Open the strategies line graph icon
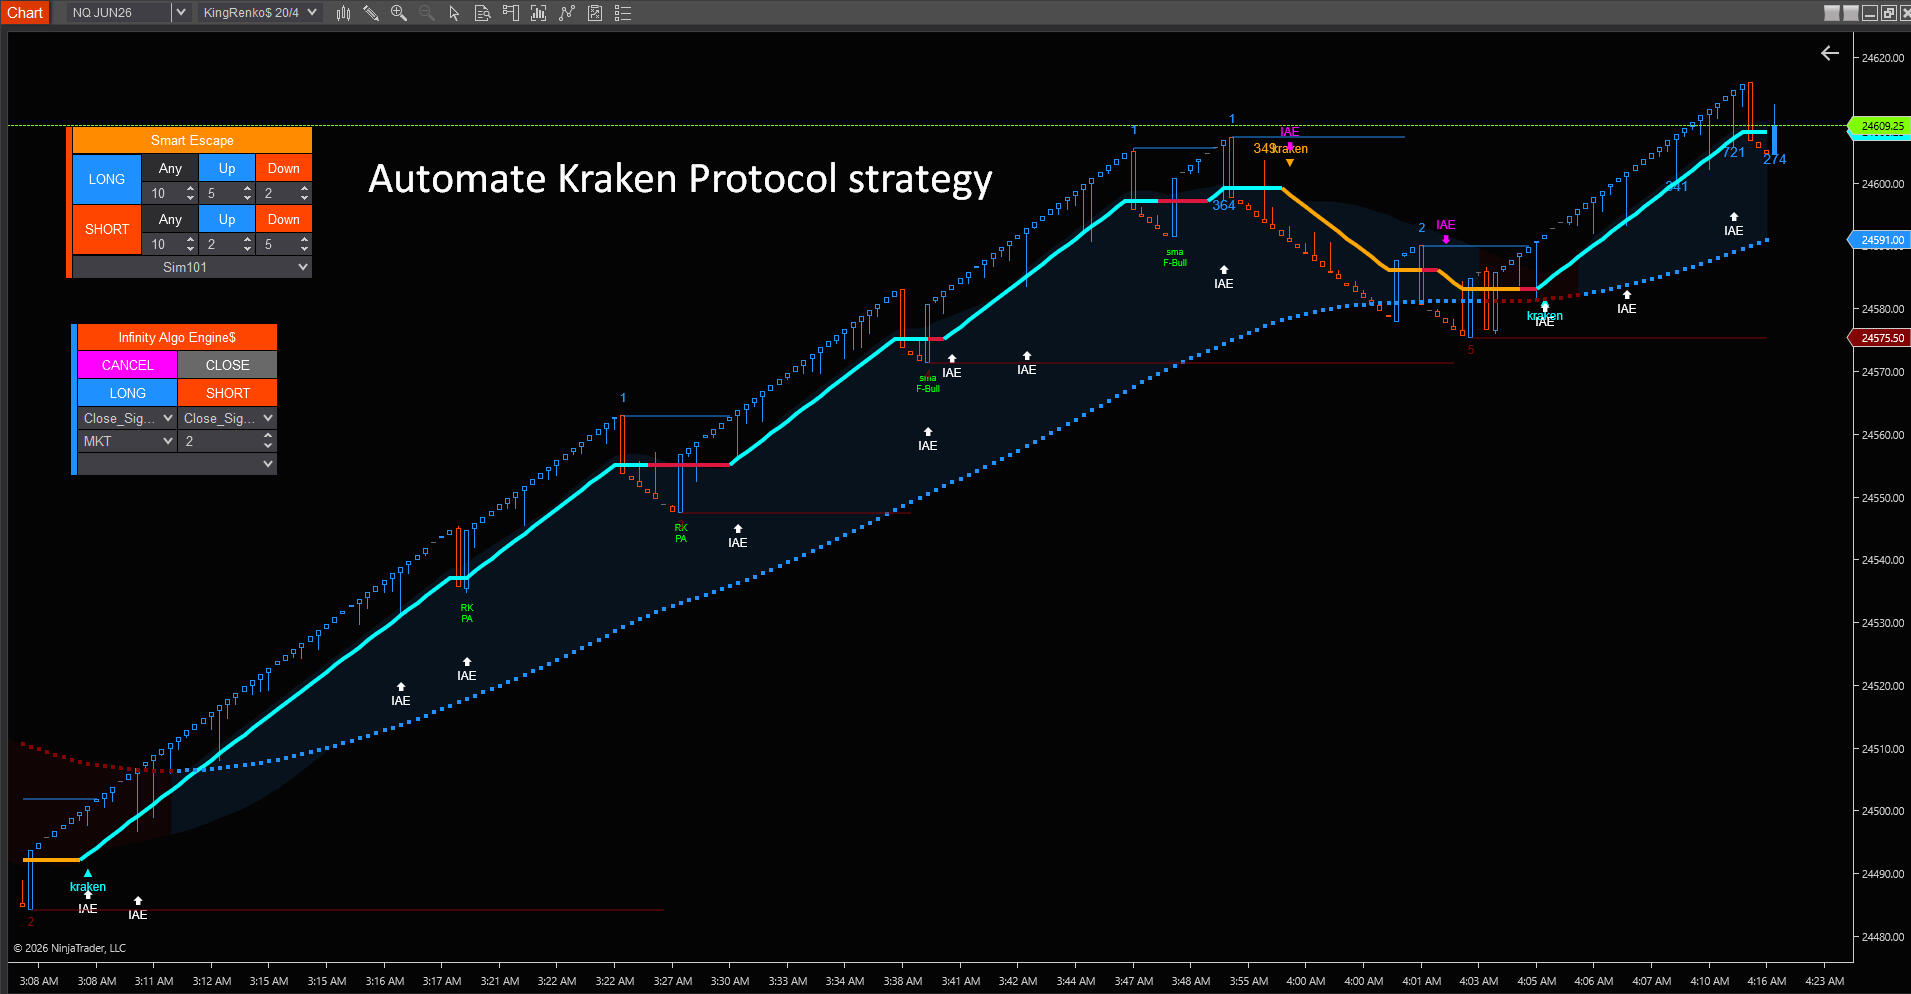This screenshot has width=1911, height=994. coord(567,13)
